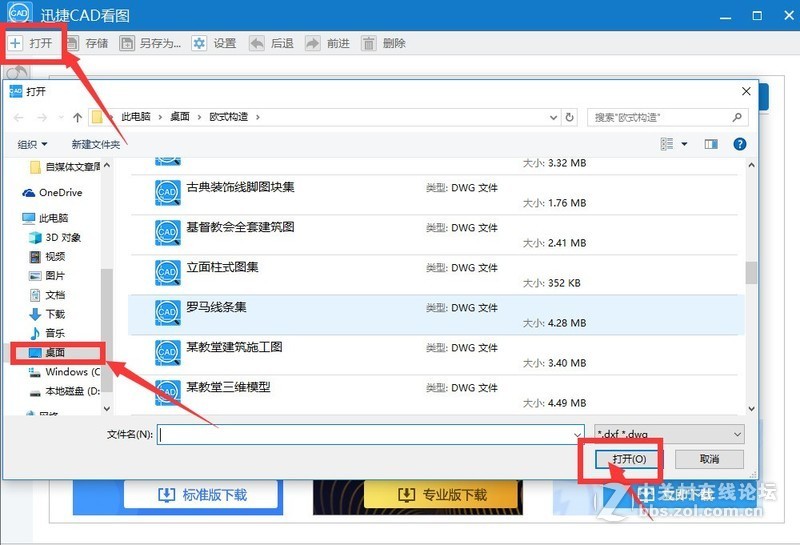Click the CAD icon of 立面柱式图集
The width and height of the screenshot is (800, 545).
[167, 272]
